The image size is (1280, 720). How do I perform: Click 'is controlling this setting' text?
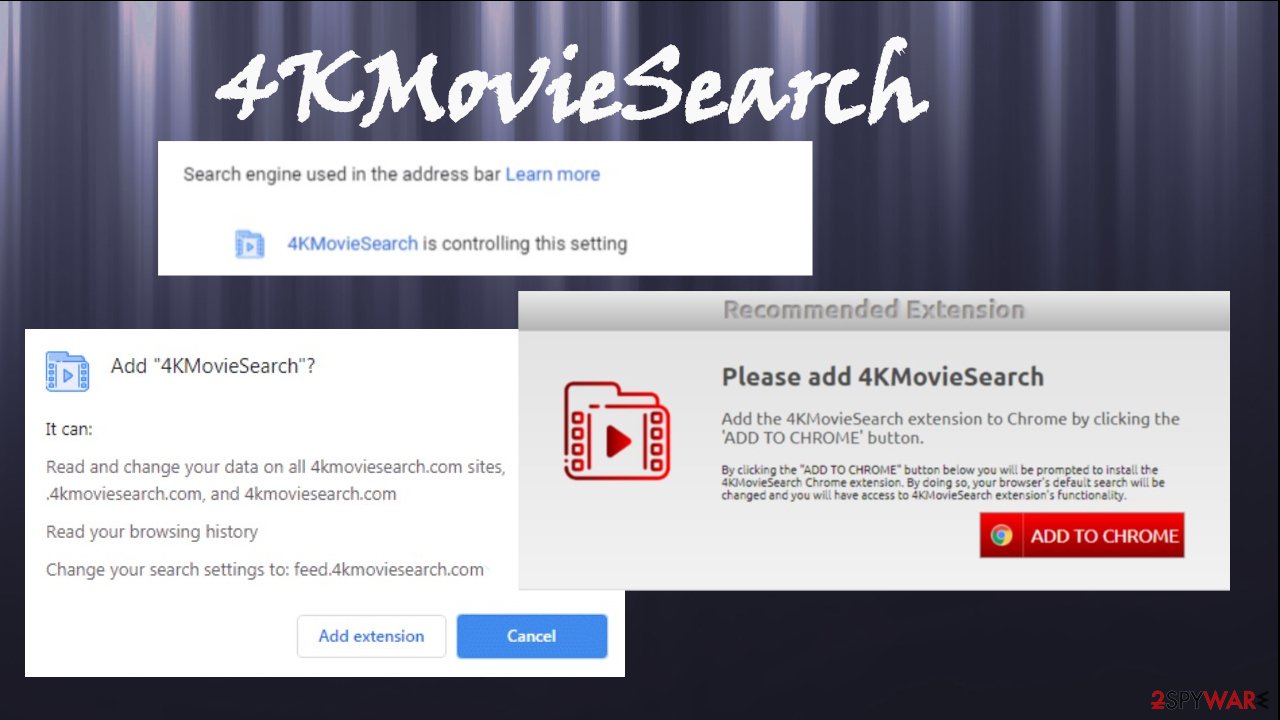[x=524, y=243]
